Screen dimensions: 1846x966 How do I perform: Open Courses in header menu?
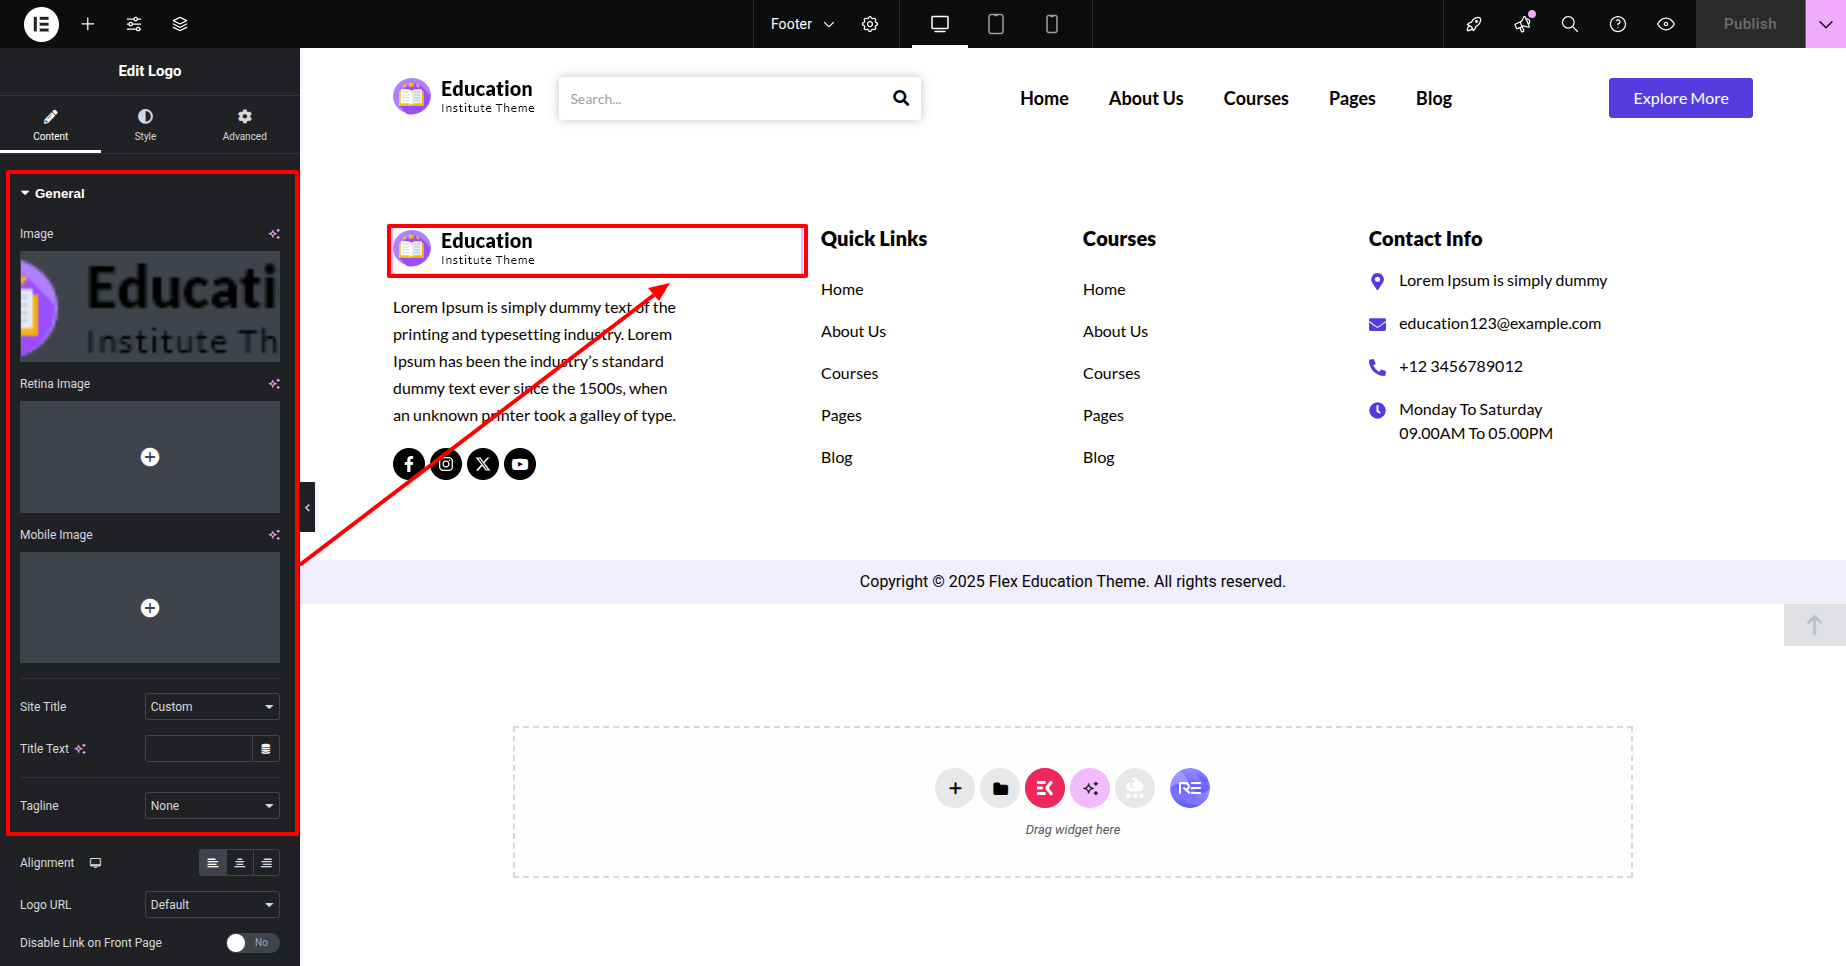[1256, 98]
